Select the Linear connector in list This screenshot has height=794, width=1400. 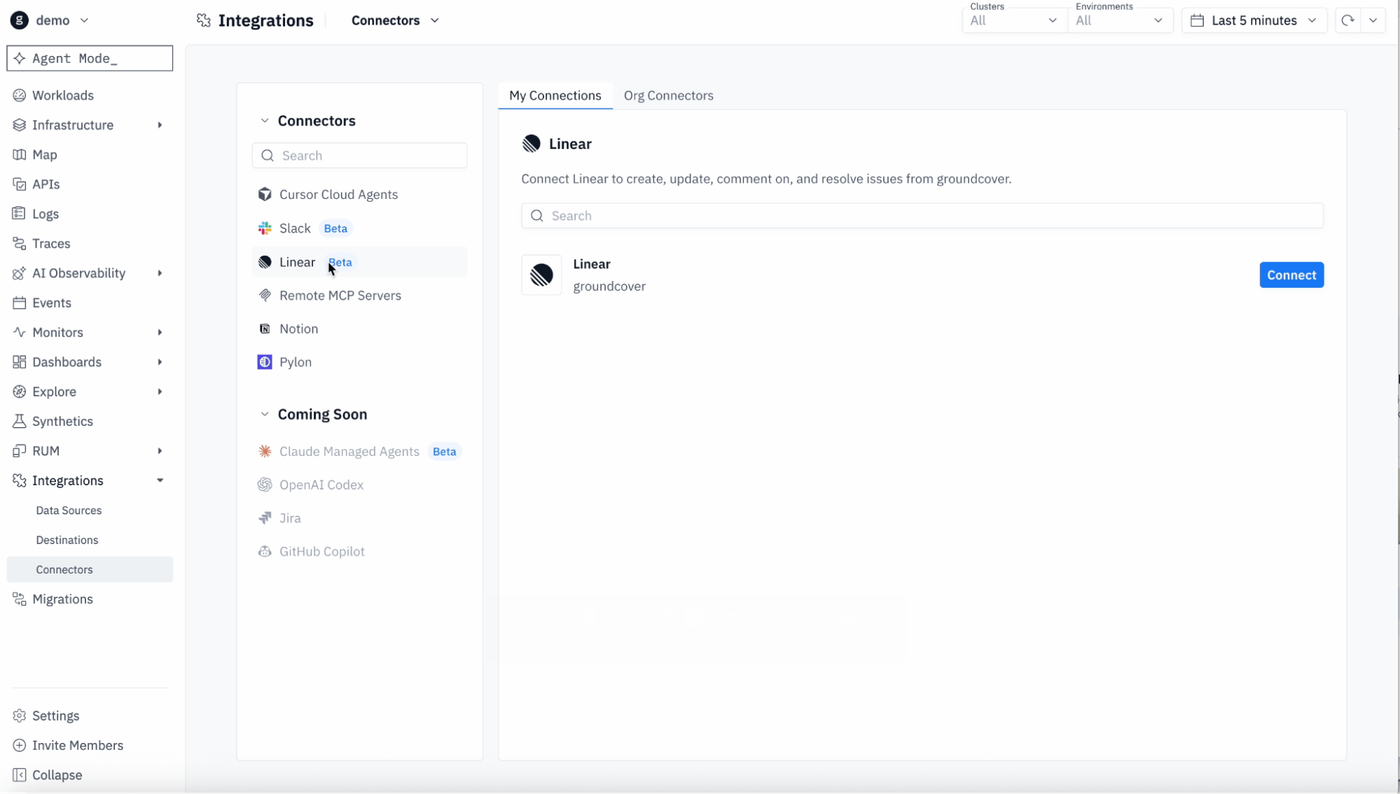(360, 262)
